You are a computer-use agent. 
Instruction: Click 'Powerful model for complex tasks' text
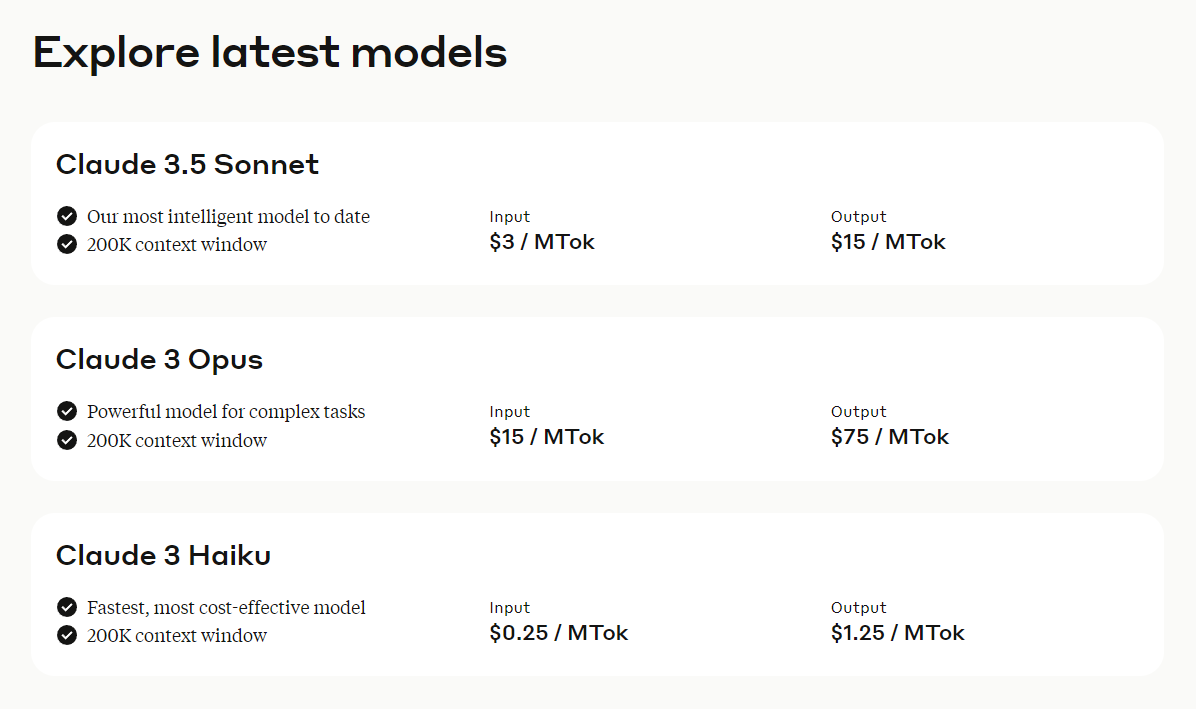pyautogui.click(x=226, y=411)
